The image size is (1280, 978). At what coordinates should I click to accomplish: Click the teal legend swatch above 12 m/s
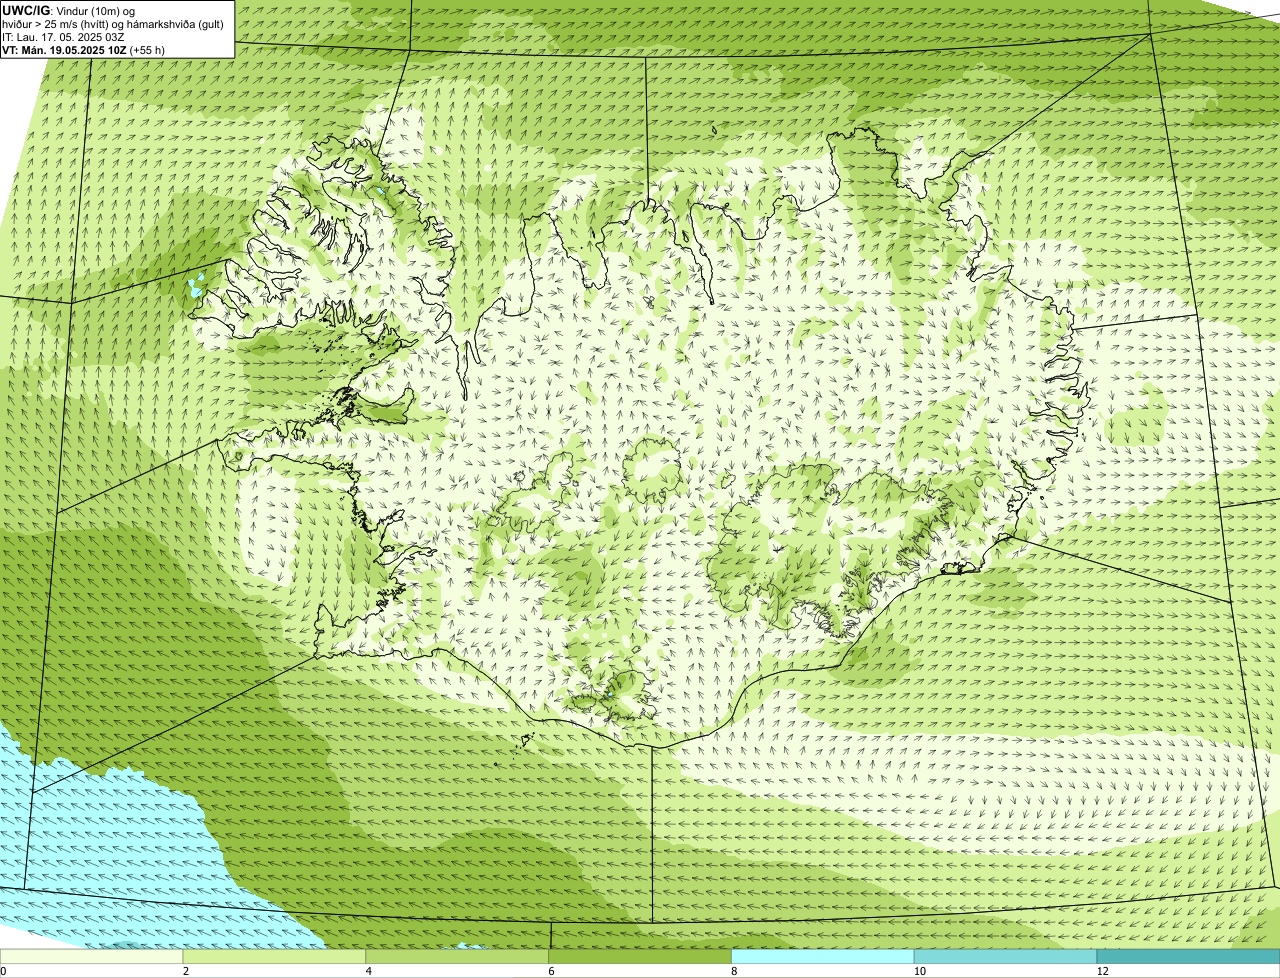click(1188, 956)
